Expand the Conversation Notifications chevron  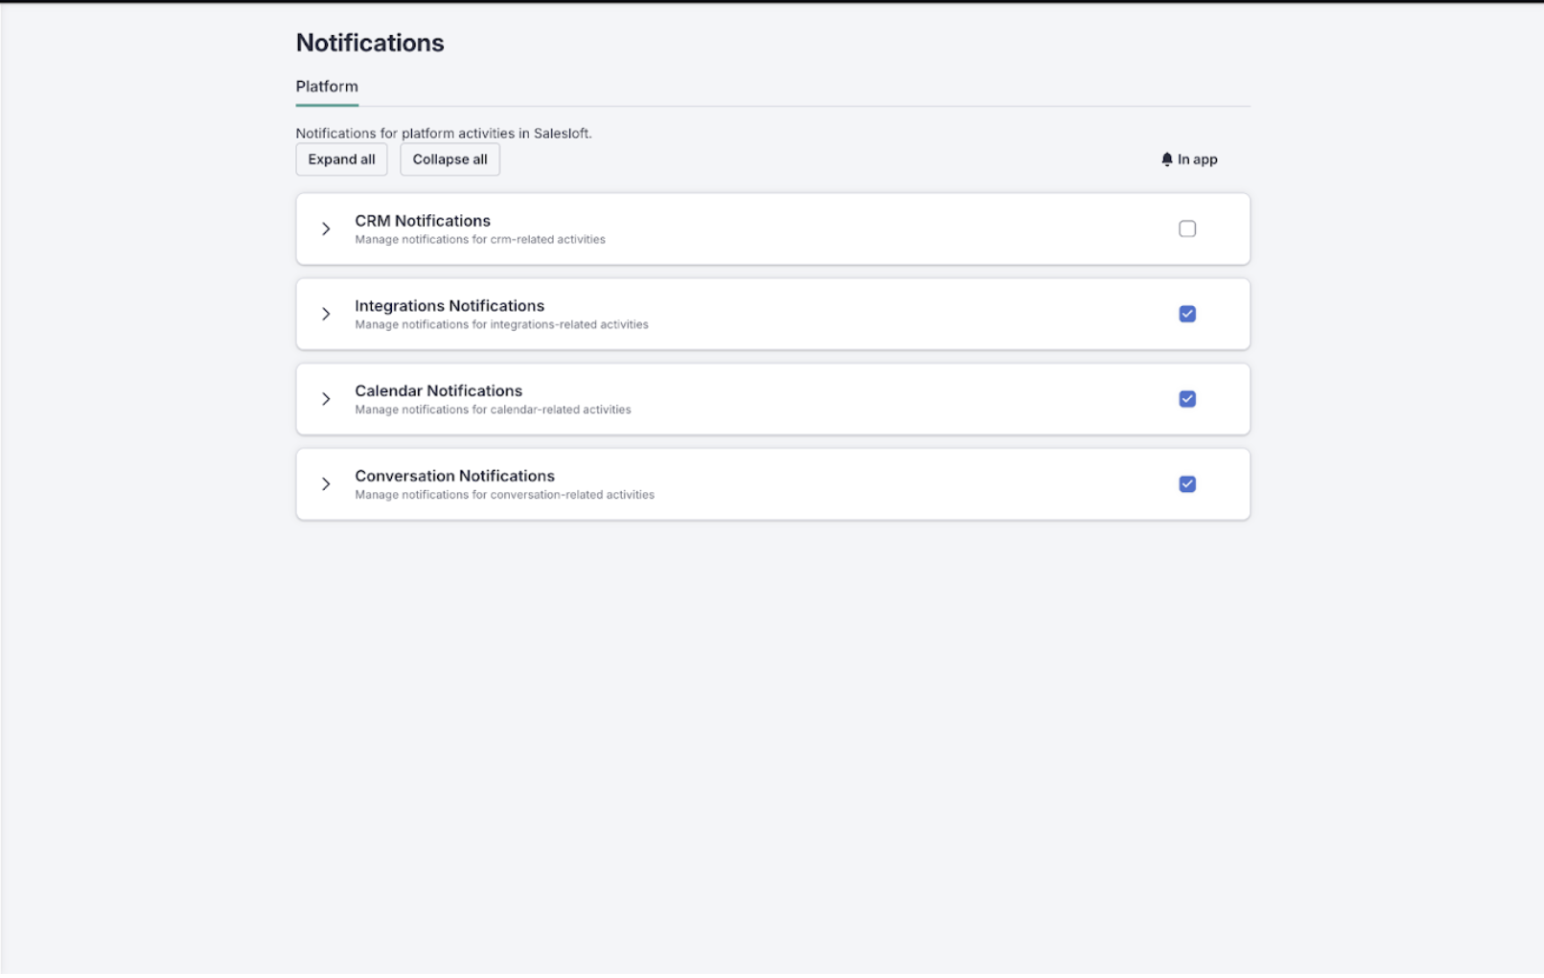pyautogui.click(x=326, y=484)
